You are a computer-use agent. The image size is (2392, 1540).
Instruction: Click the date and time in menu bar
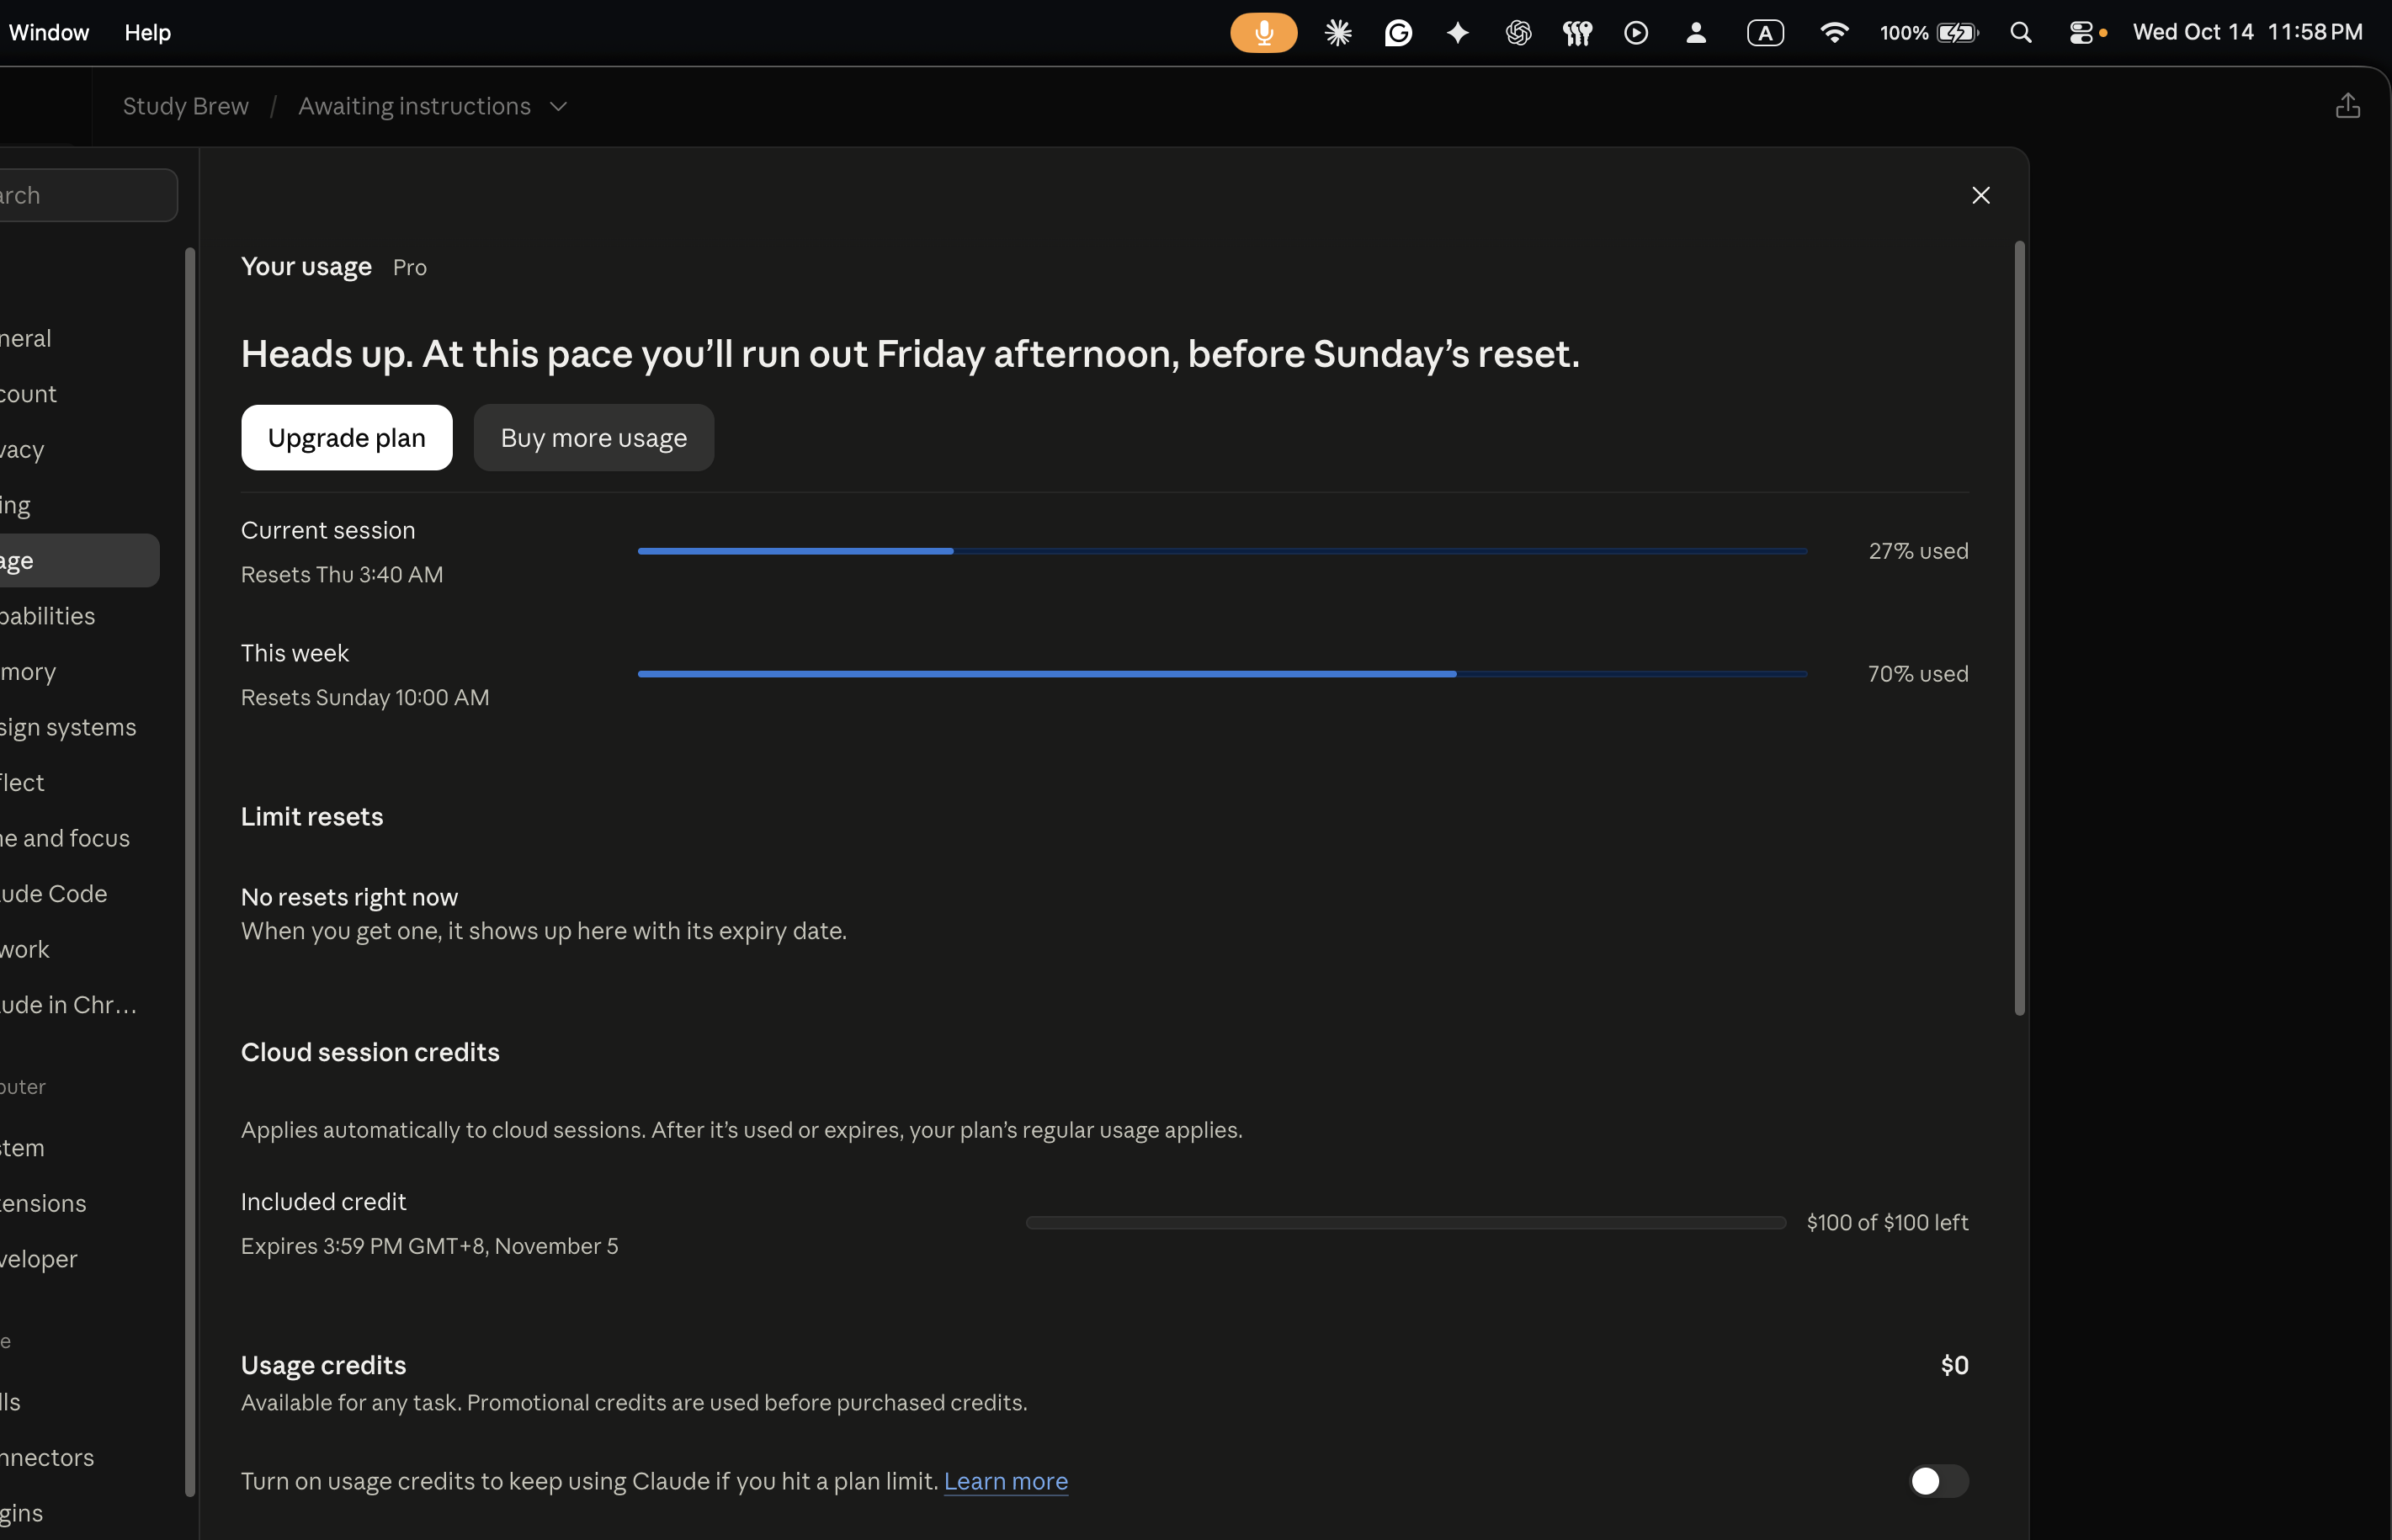tap(2247, 32)
